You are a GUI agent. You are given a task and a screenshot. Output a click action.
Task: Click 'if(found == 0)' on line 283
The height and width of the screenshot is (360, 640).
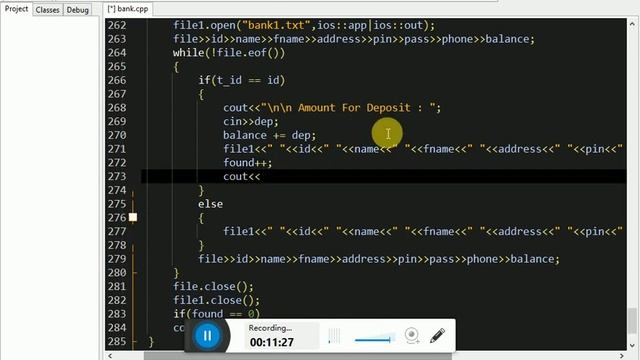[x=216, y=314]
